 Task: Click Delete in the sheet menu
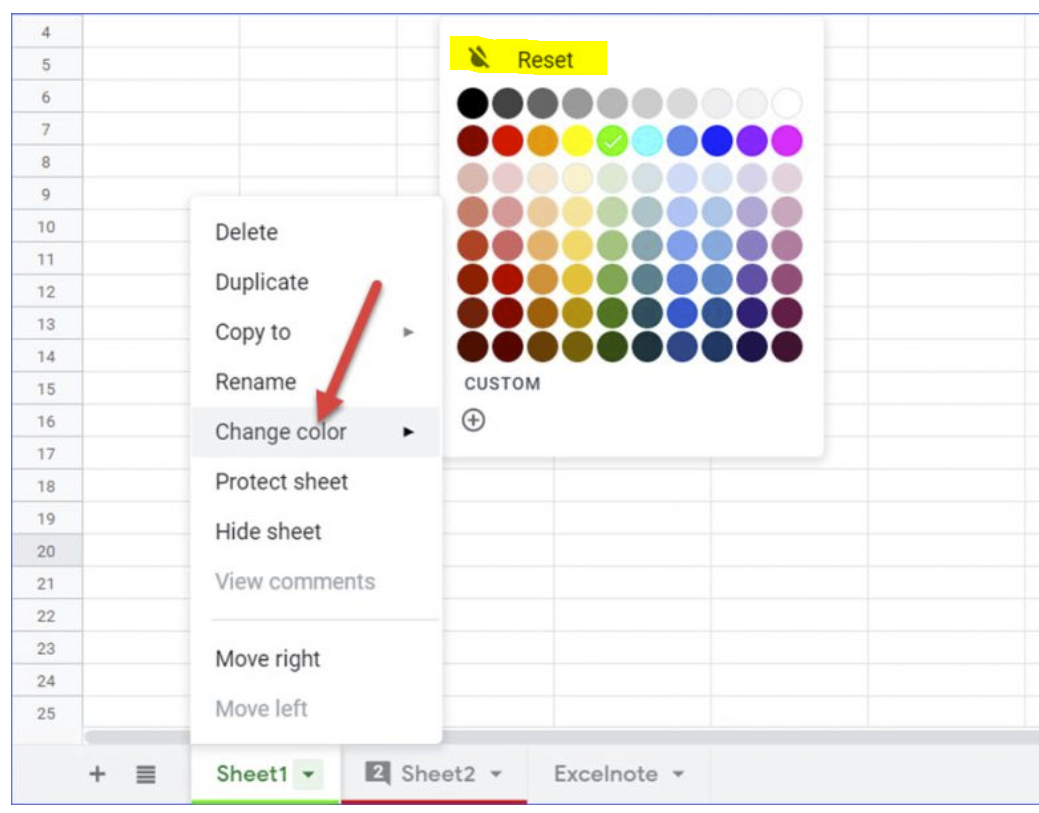click(246, 232)
